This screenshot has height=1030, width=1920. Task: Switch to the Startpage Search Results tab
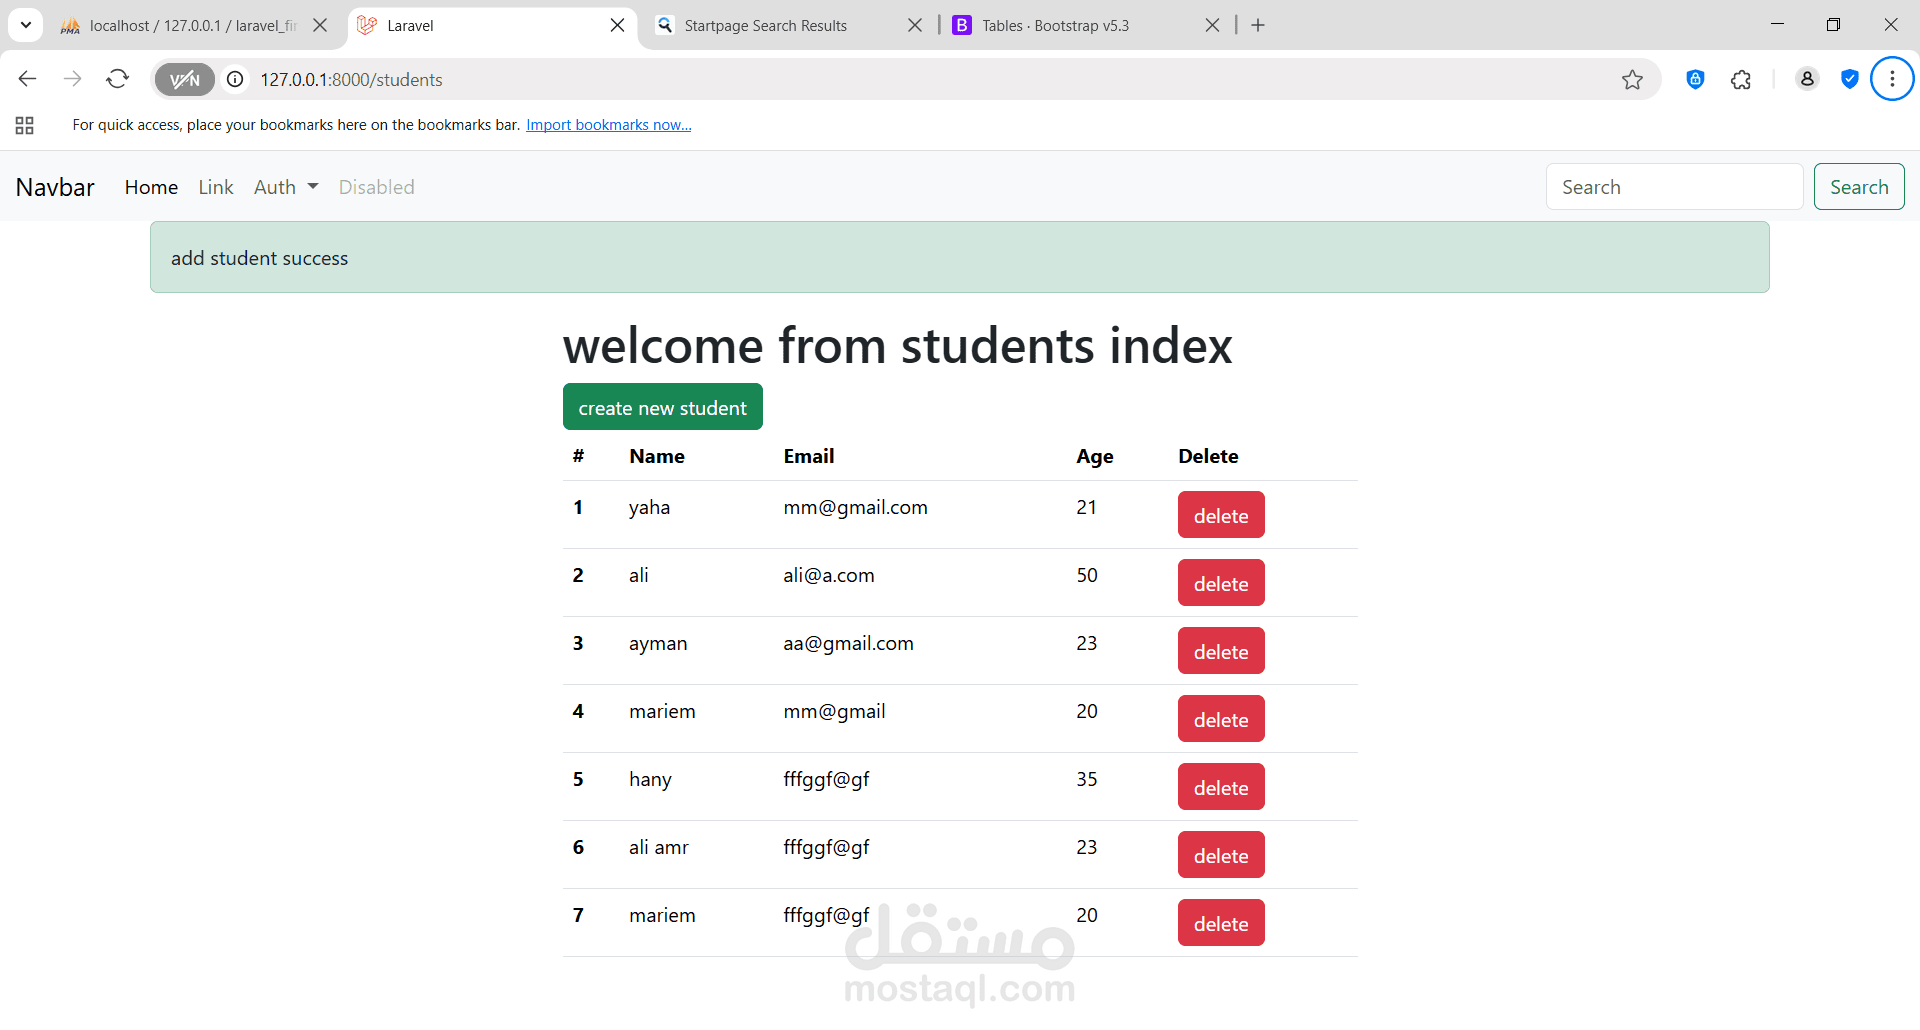click(765, 25)
